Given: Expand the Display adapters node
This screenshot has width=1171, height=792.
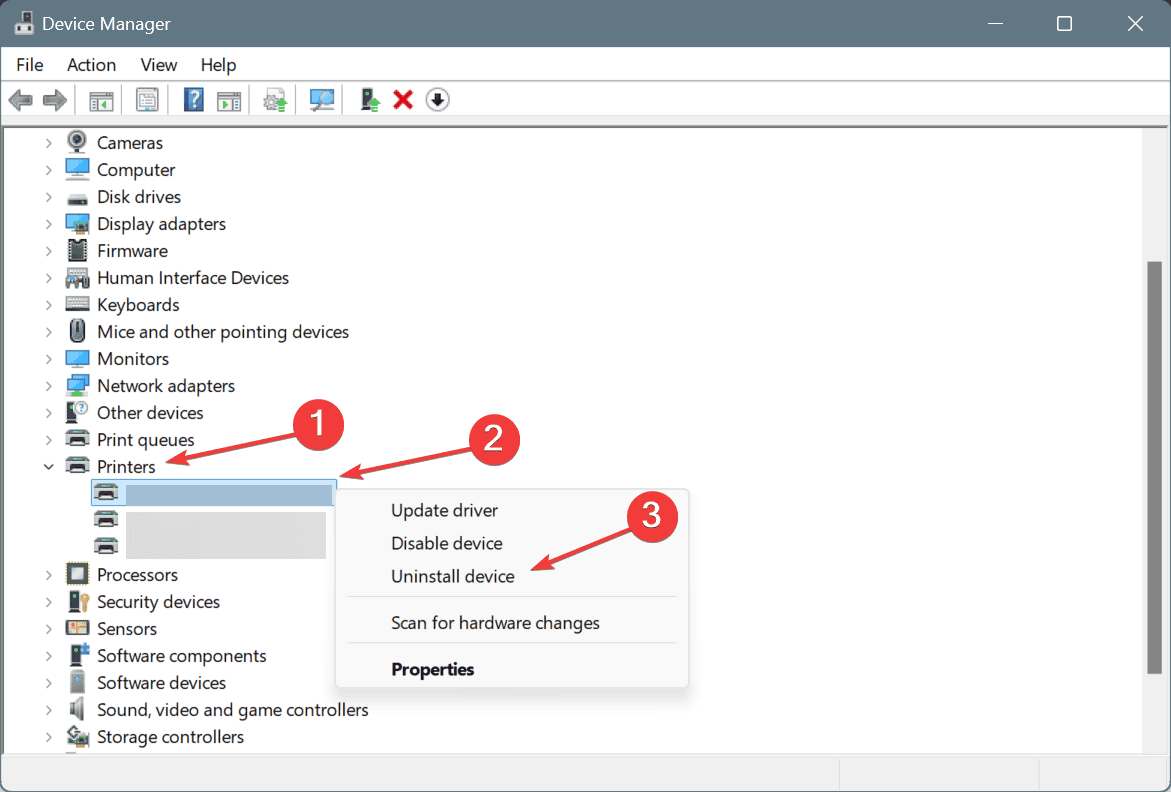Looking at the screenshot, I should [x=49, y=224].
